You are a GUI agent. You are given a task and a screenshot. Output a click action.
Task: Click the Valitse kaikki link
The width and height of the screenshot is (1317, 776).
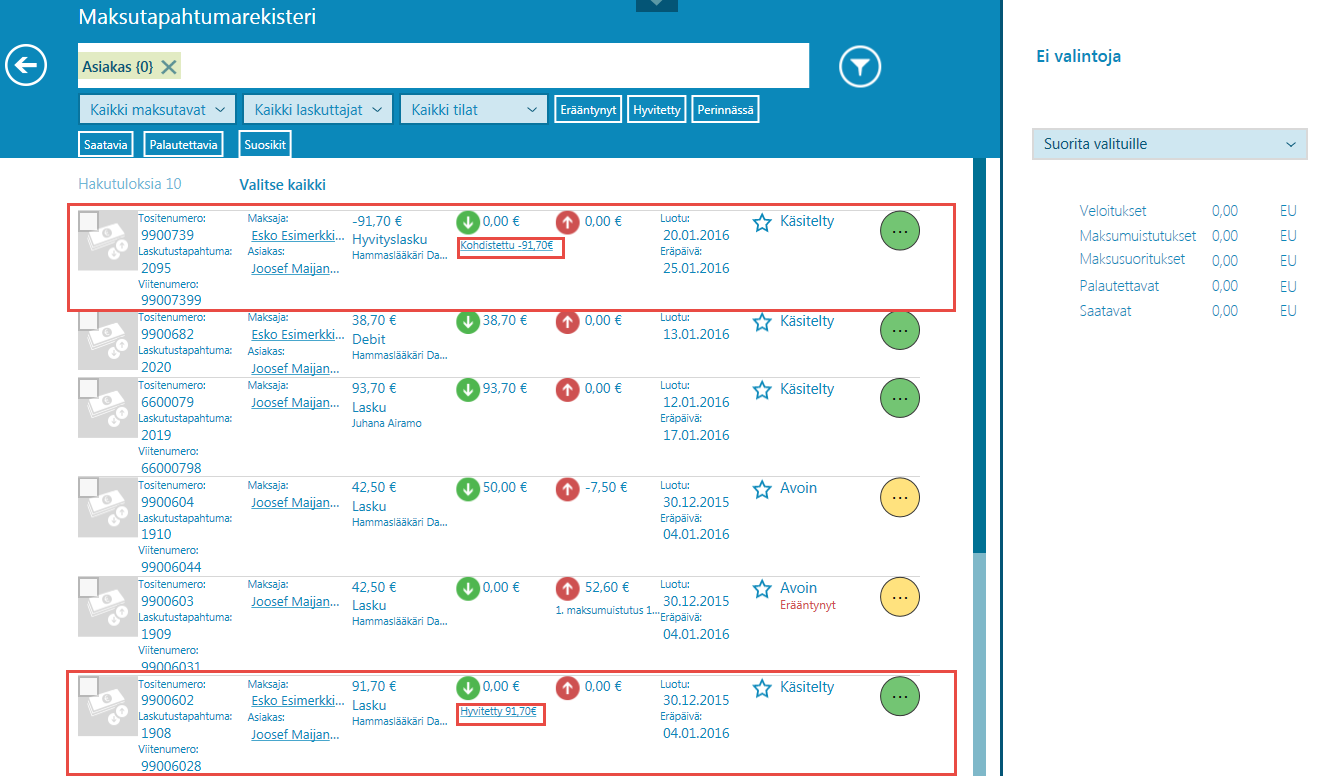pos(282,185)
